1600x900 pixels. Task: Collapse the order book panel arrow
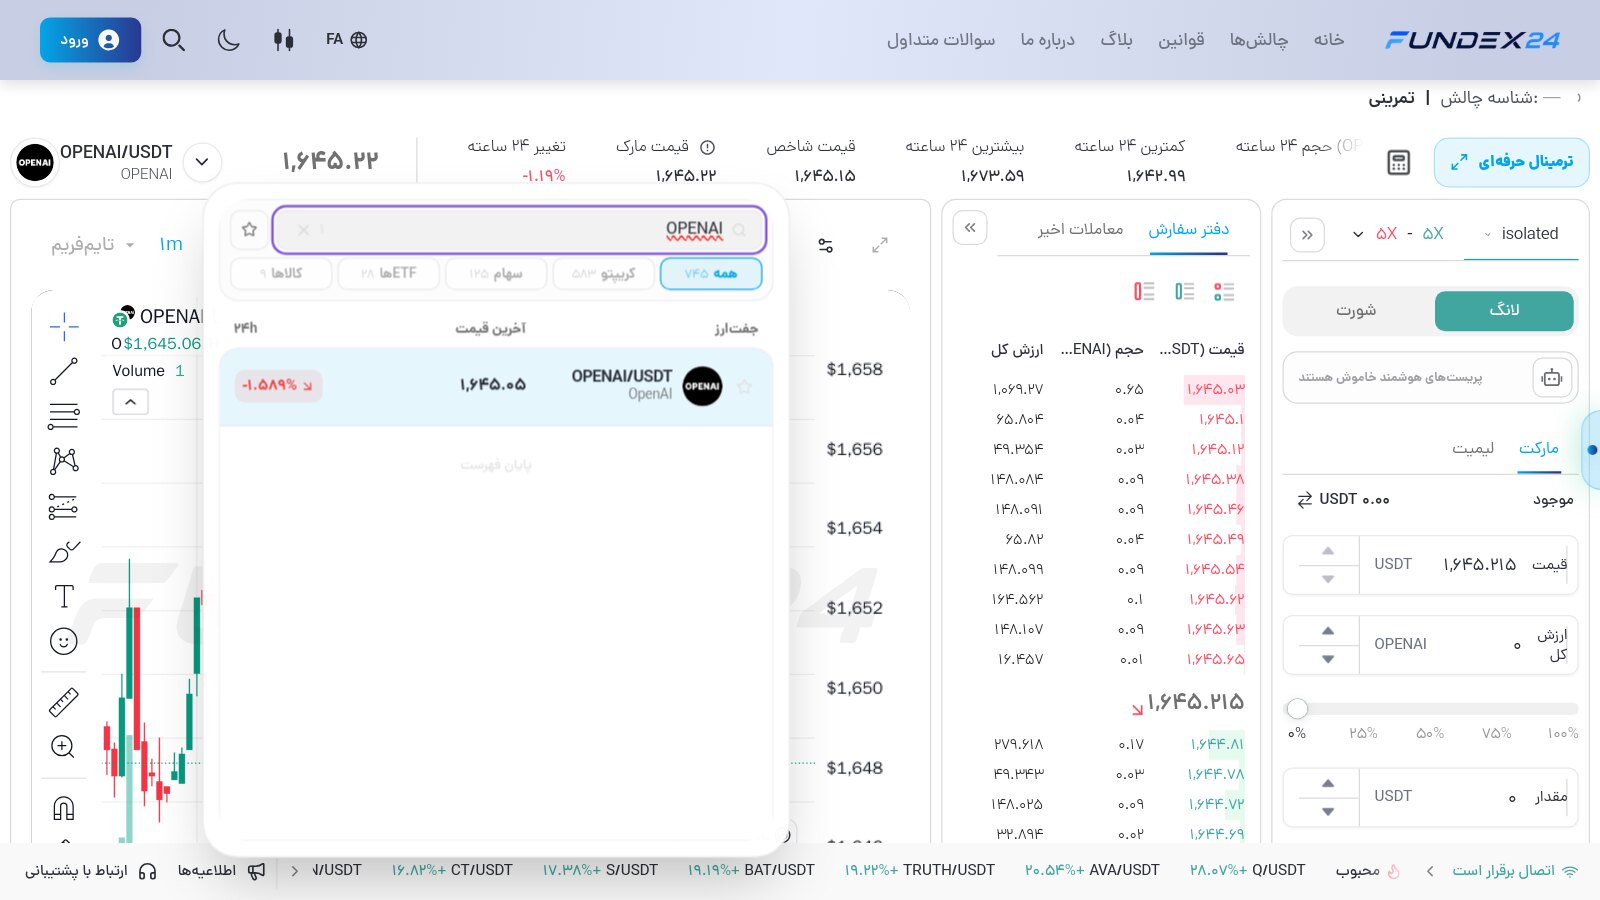click(x=970, y=228)
